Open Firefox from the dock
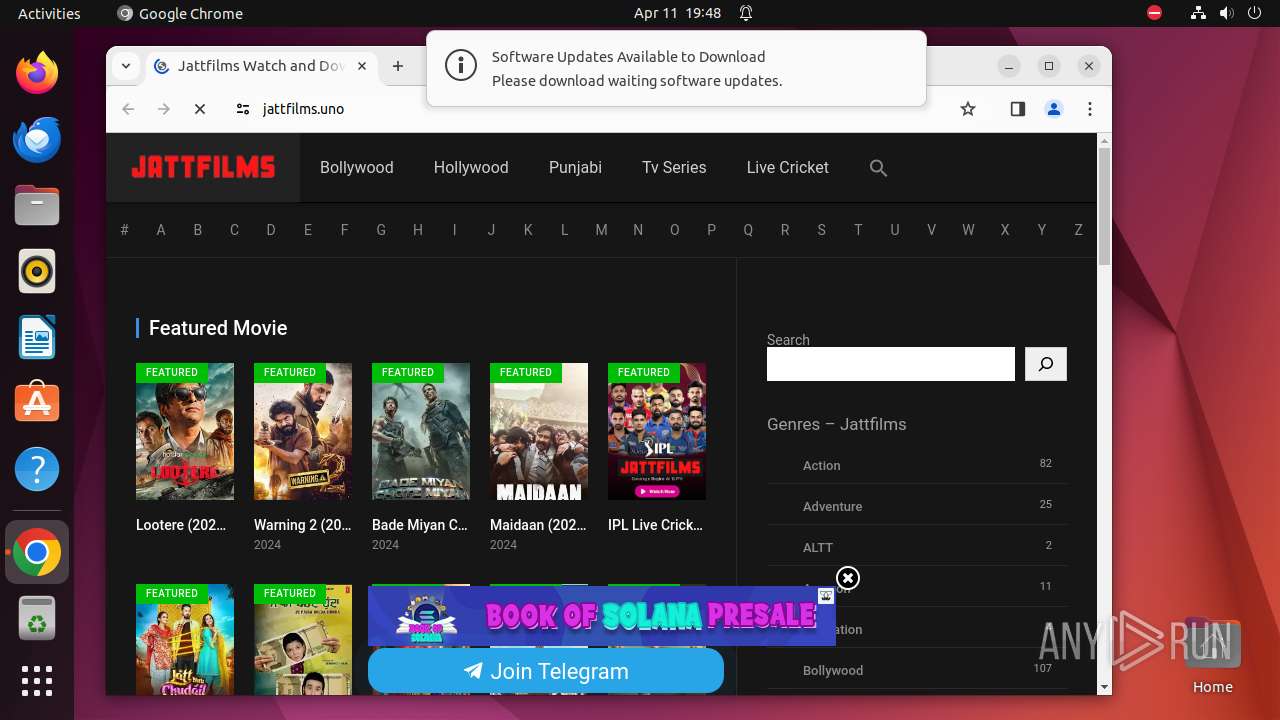 (37, 73)
